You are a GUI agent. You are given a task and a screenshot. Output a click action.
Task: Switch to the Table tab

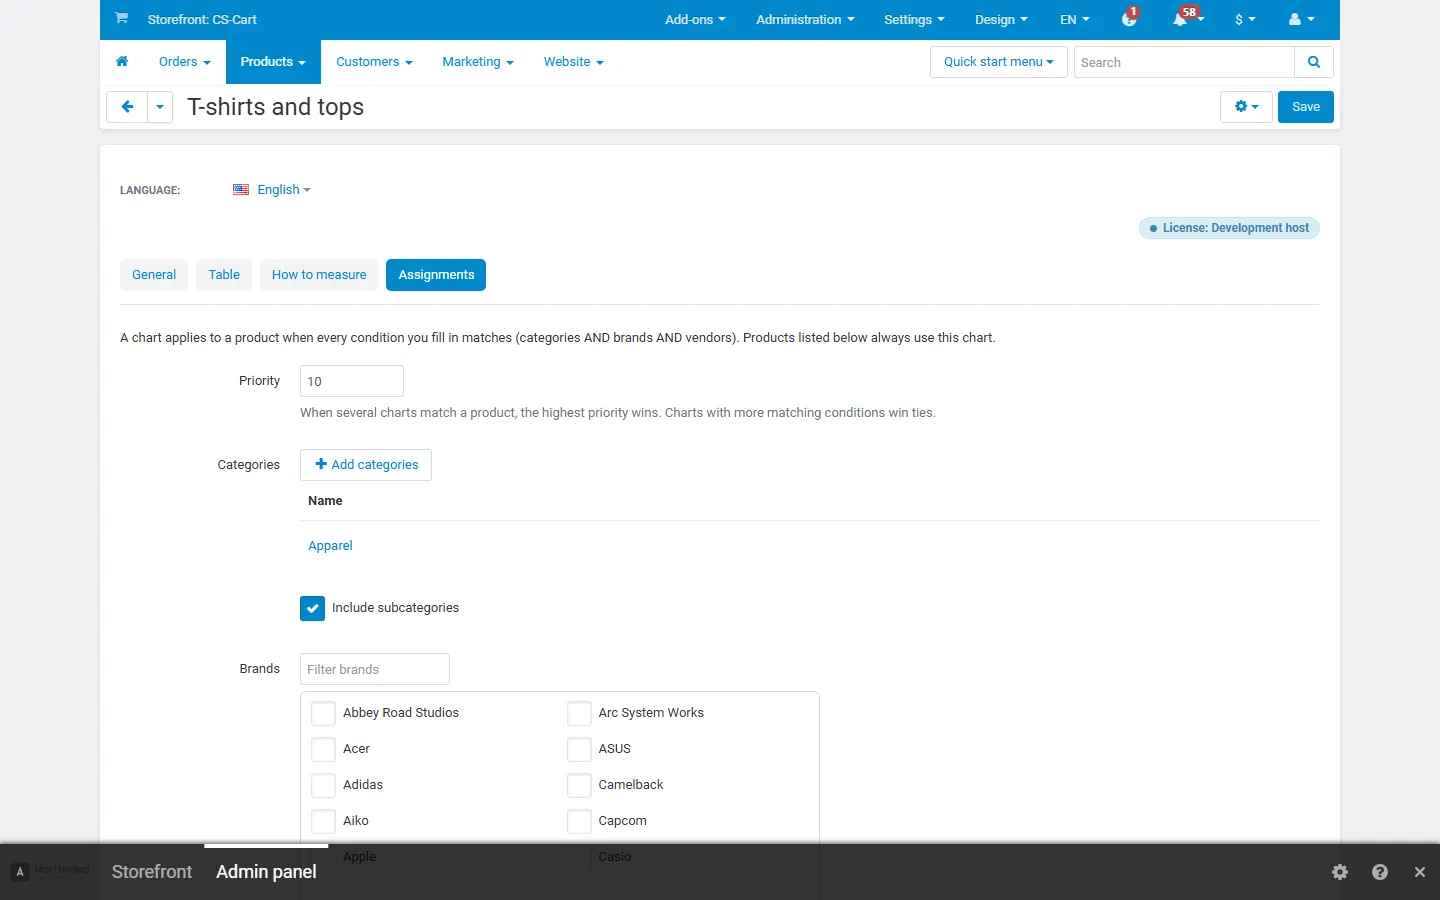[224, 275]
